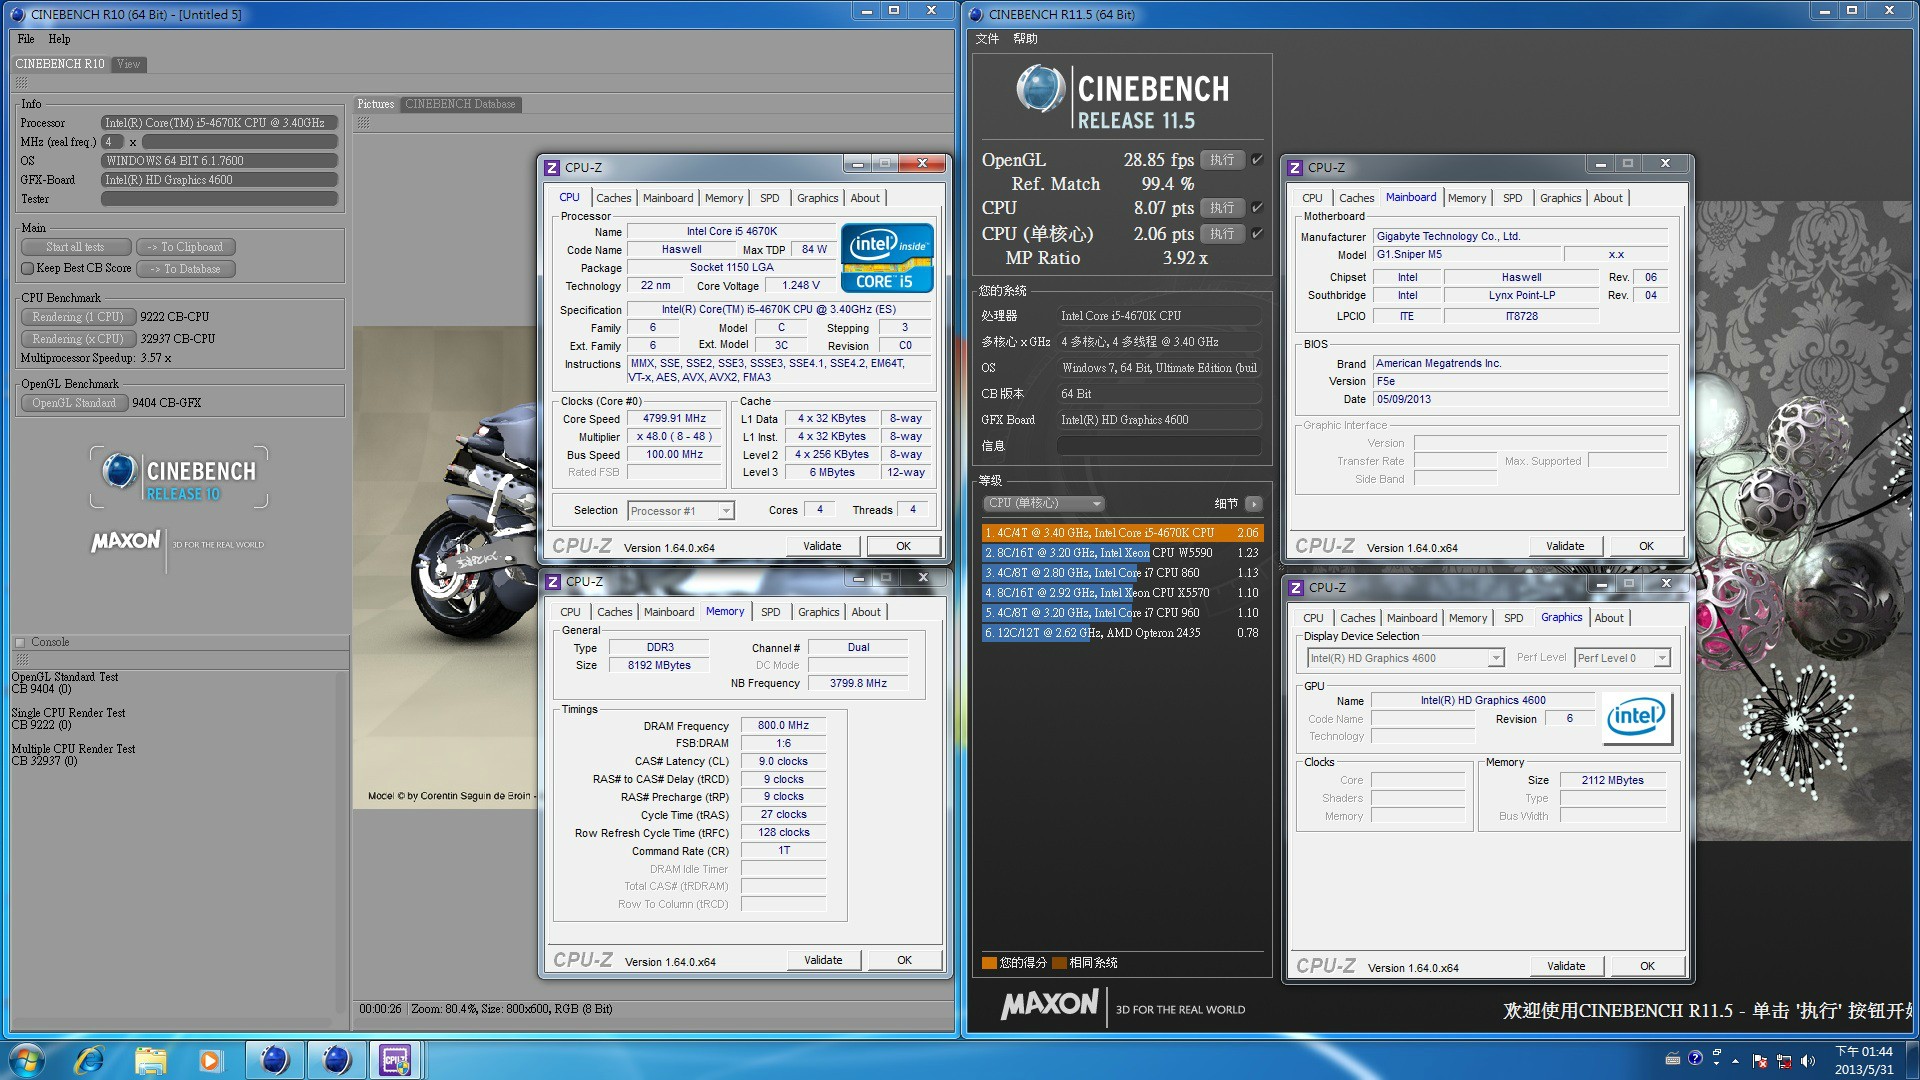Run OpenGL Standard benchmark
The width and height of the screenshot is (1920, 1080).
click(x=74, y=403)
